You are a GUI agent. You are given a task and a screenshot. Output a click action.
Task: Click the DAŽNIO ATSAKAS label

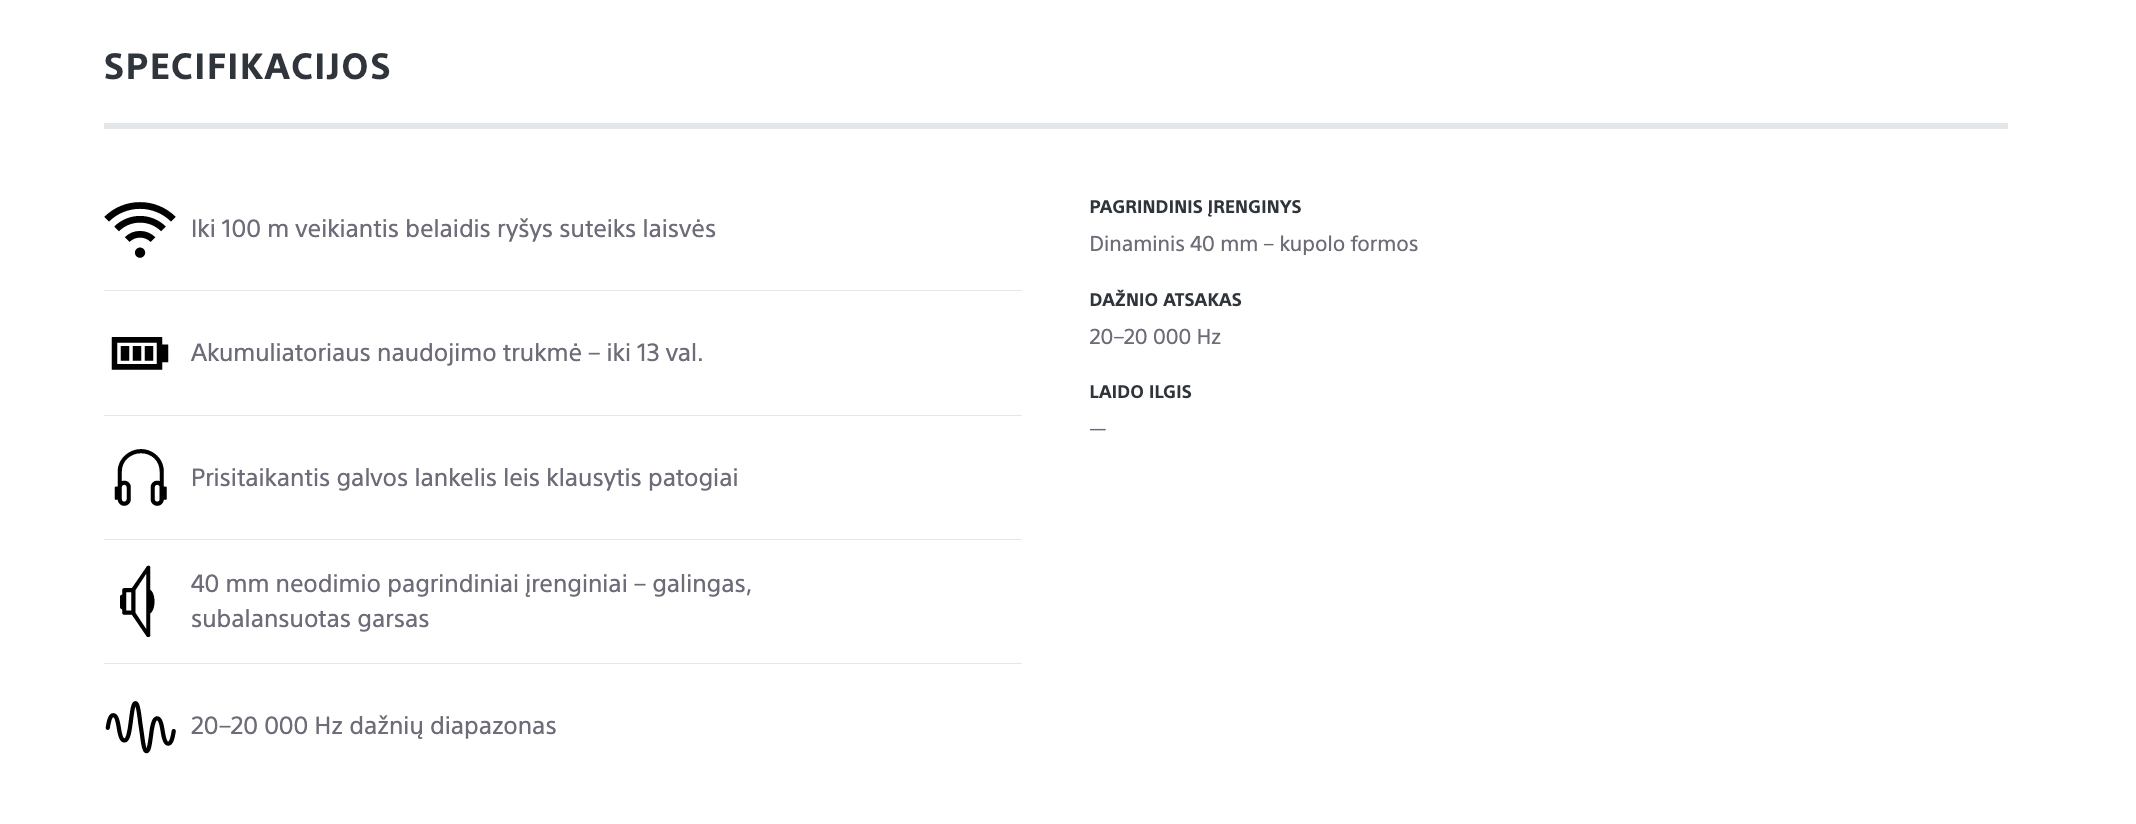(x=1165, y=300)
